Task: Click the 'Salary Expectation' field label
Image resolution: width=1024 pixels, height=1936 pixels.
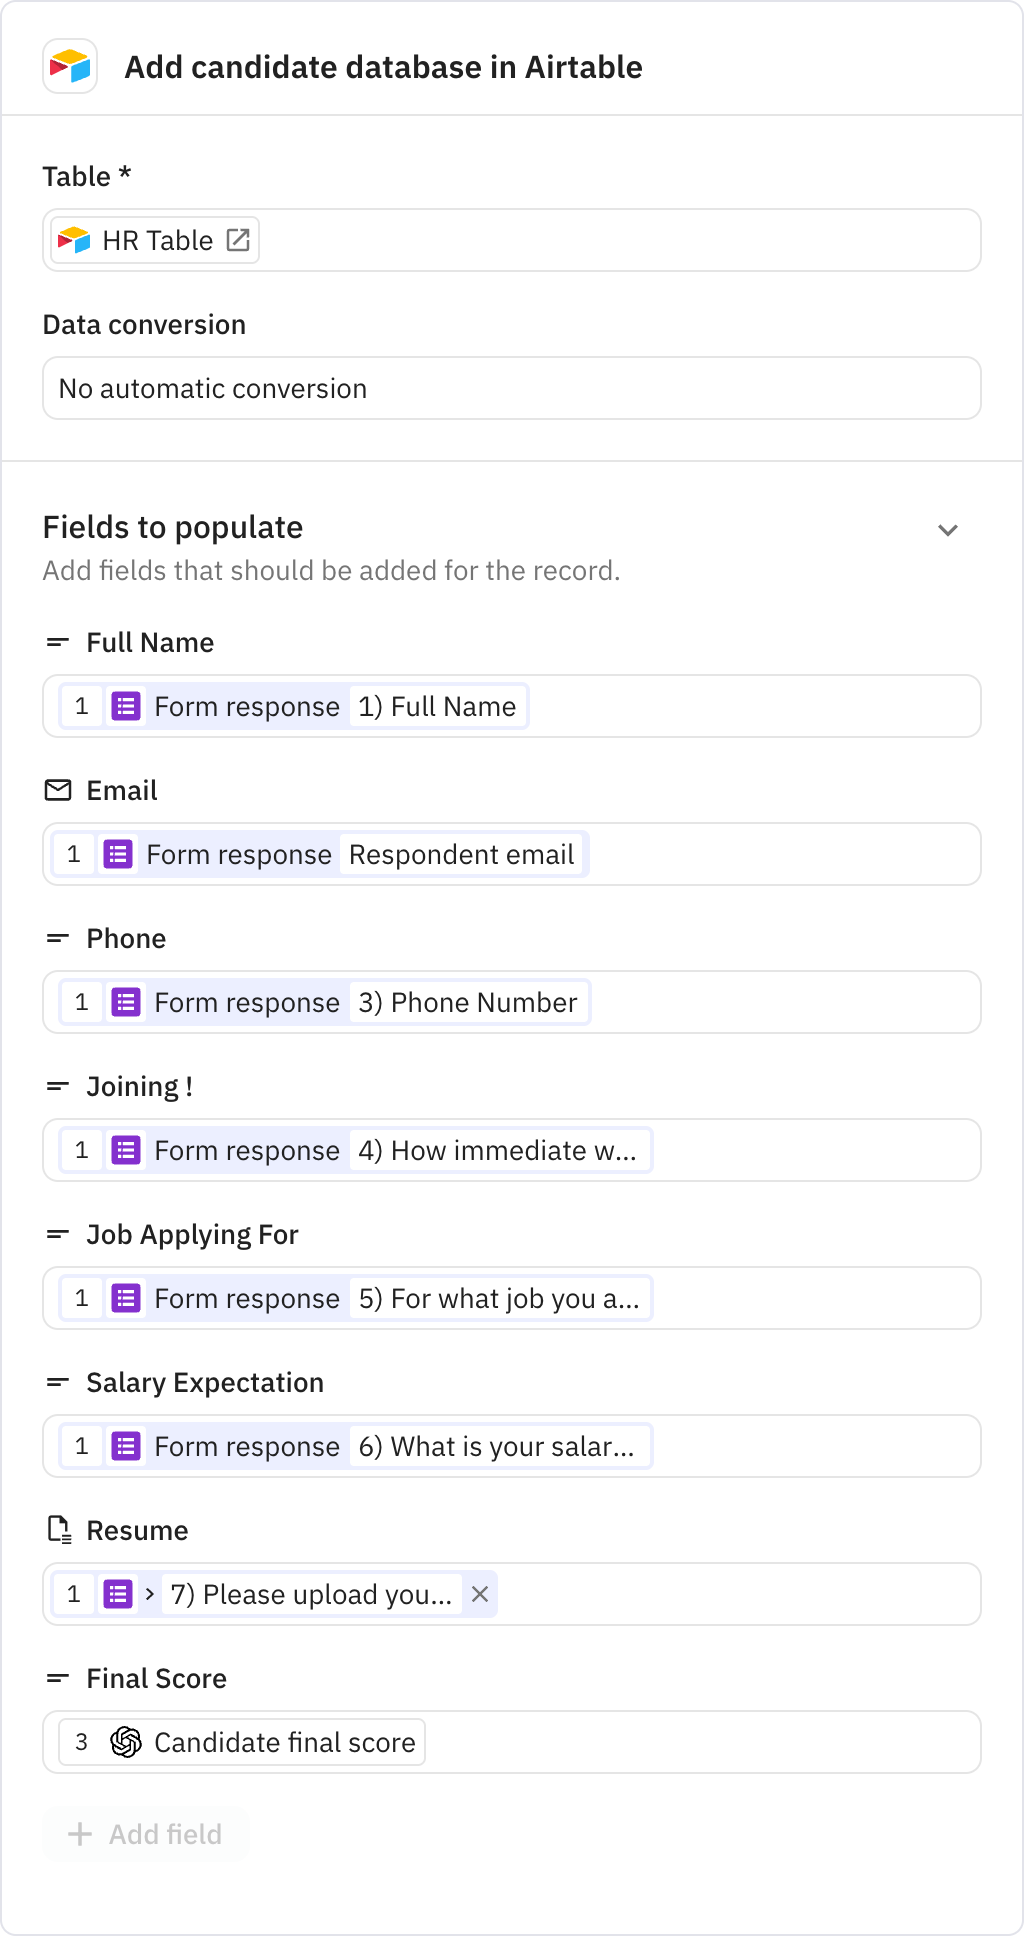Action: 205,1382
